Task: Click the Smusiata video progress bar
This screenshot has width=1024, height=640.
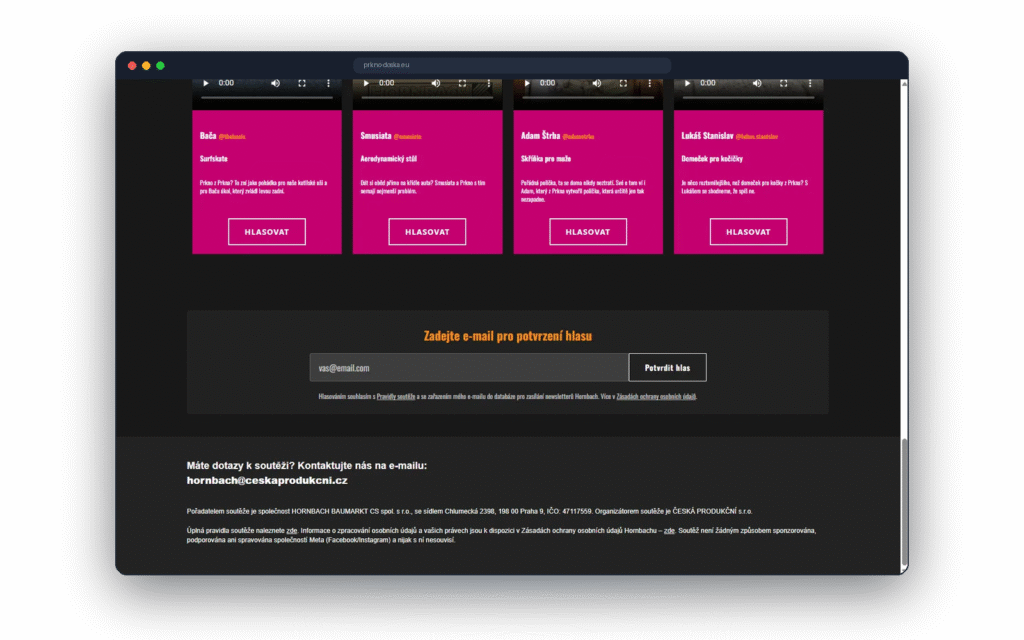Action: click(428, 97)
